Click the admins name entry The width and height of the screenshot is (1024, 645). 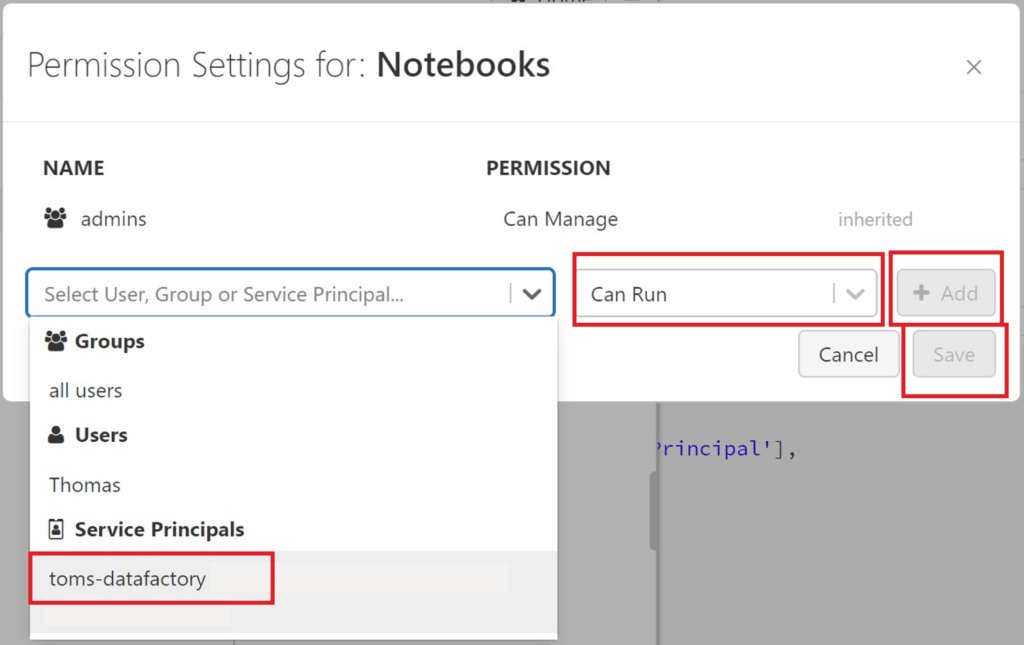point(114,219)
